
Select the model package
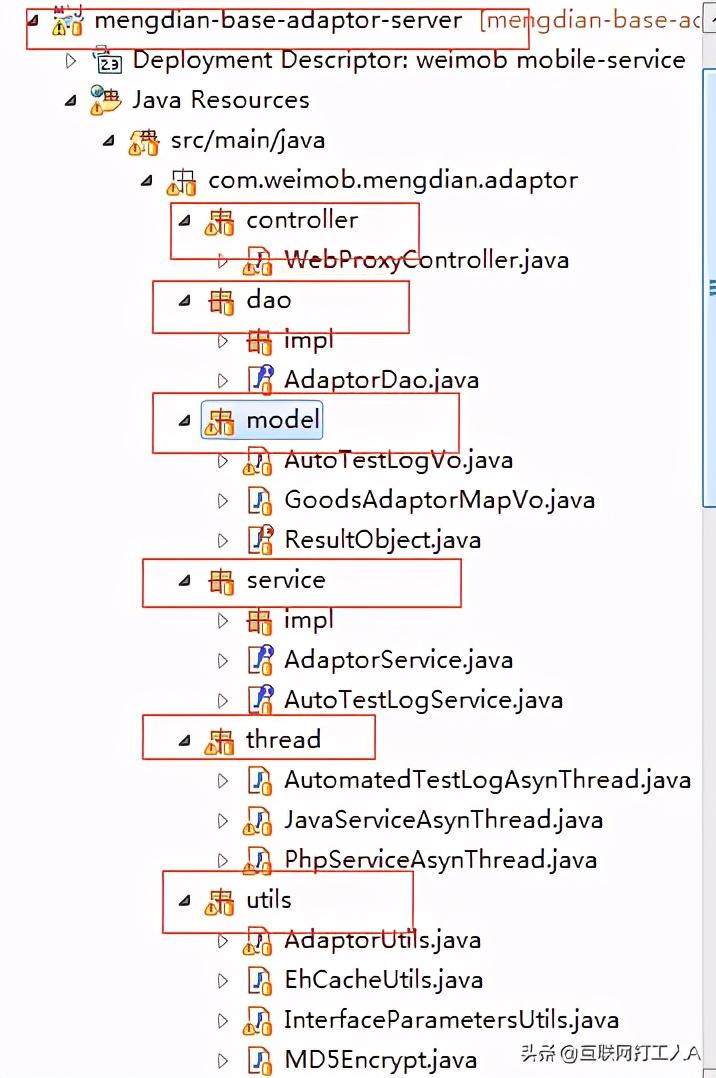[x=283, y=420]
